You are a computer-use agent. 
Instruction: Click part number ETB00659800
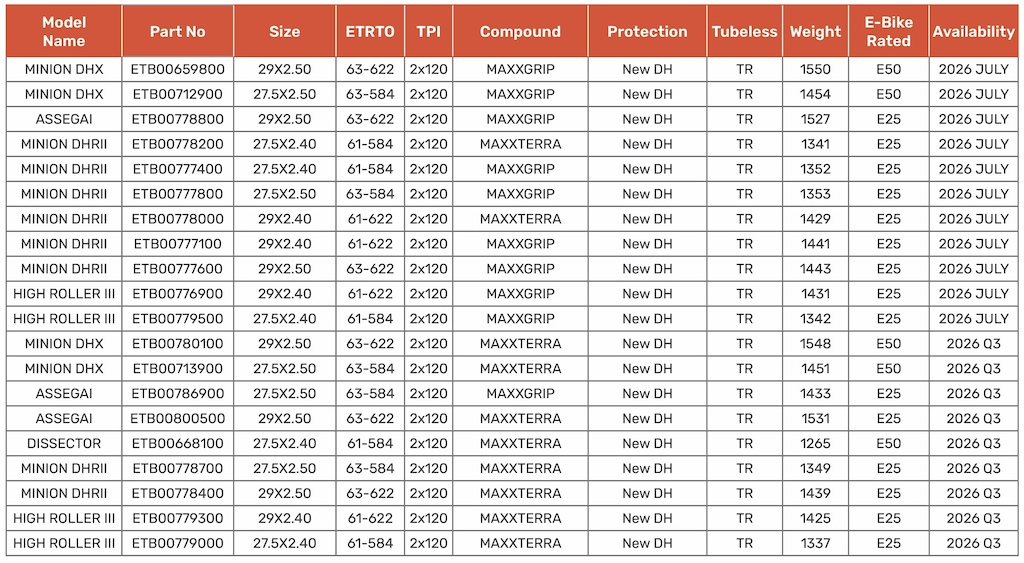tap(178, 69)
